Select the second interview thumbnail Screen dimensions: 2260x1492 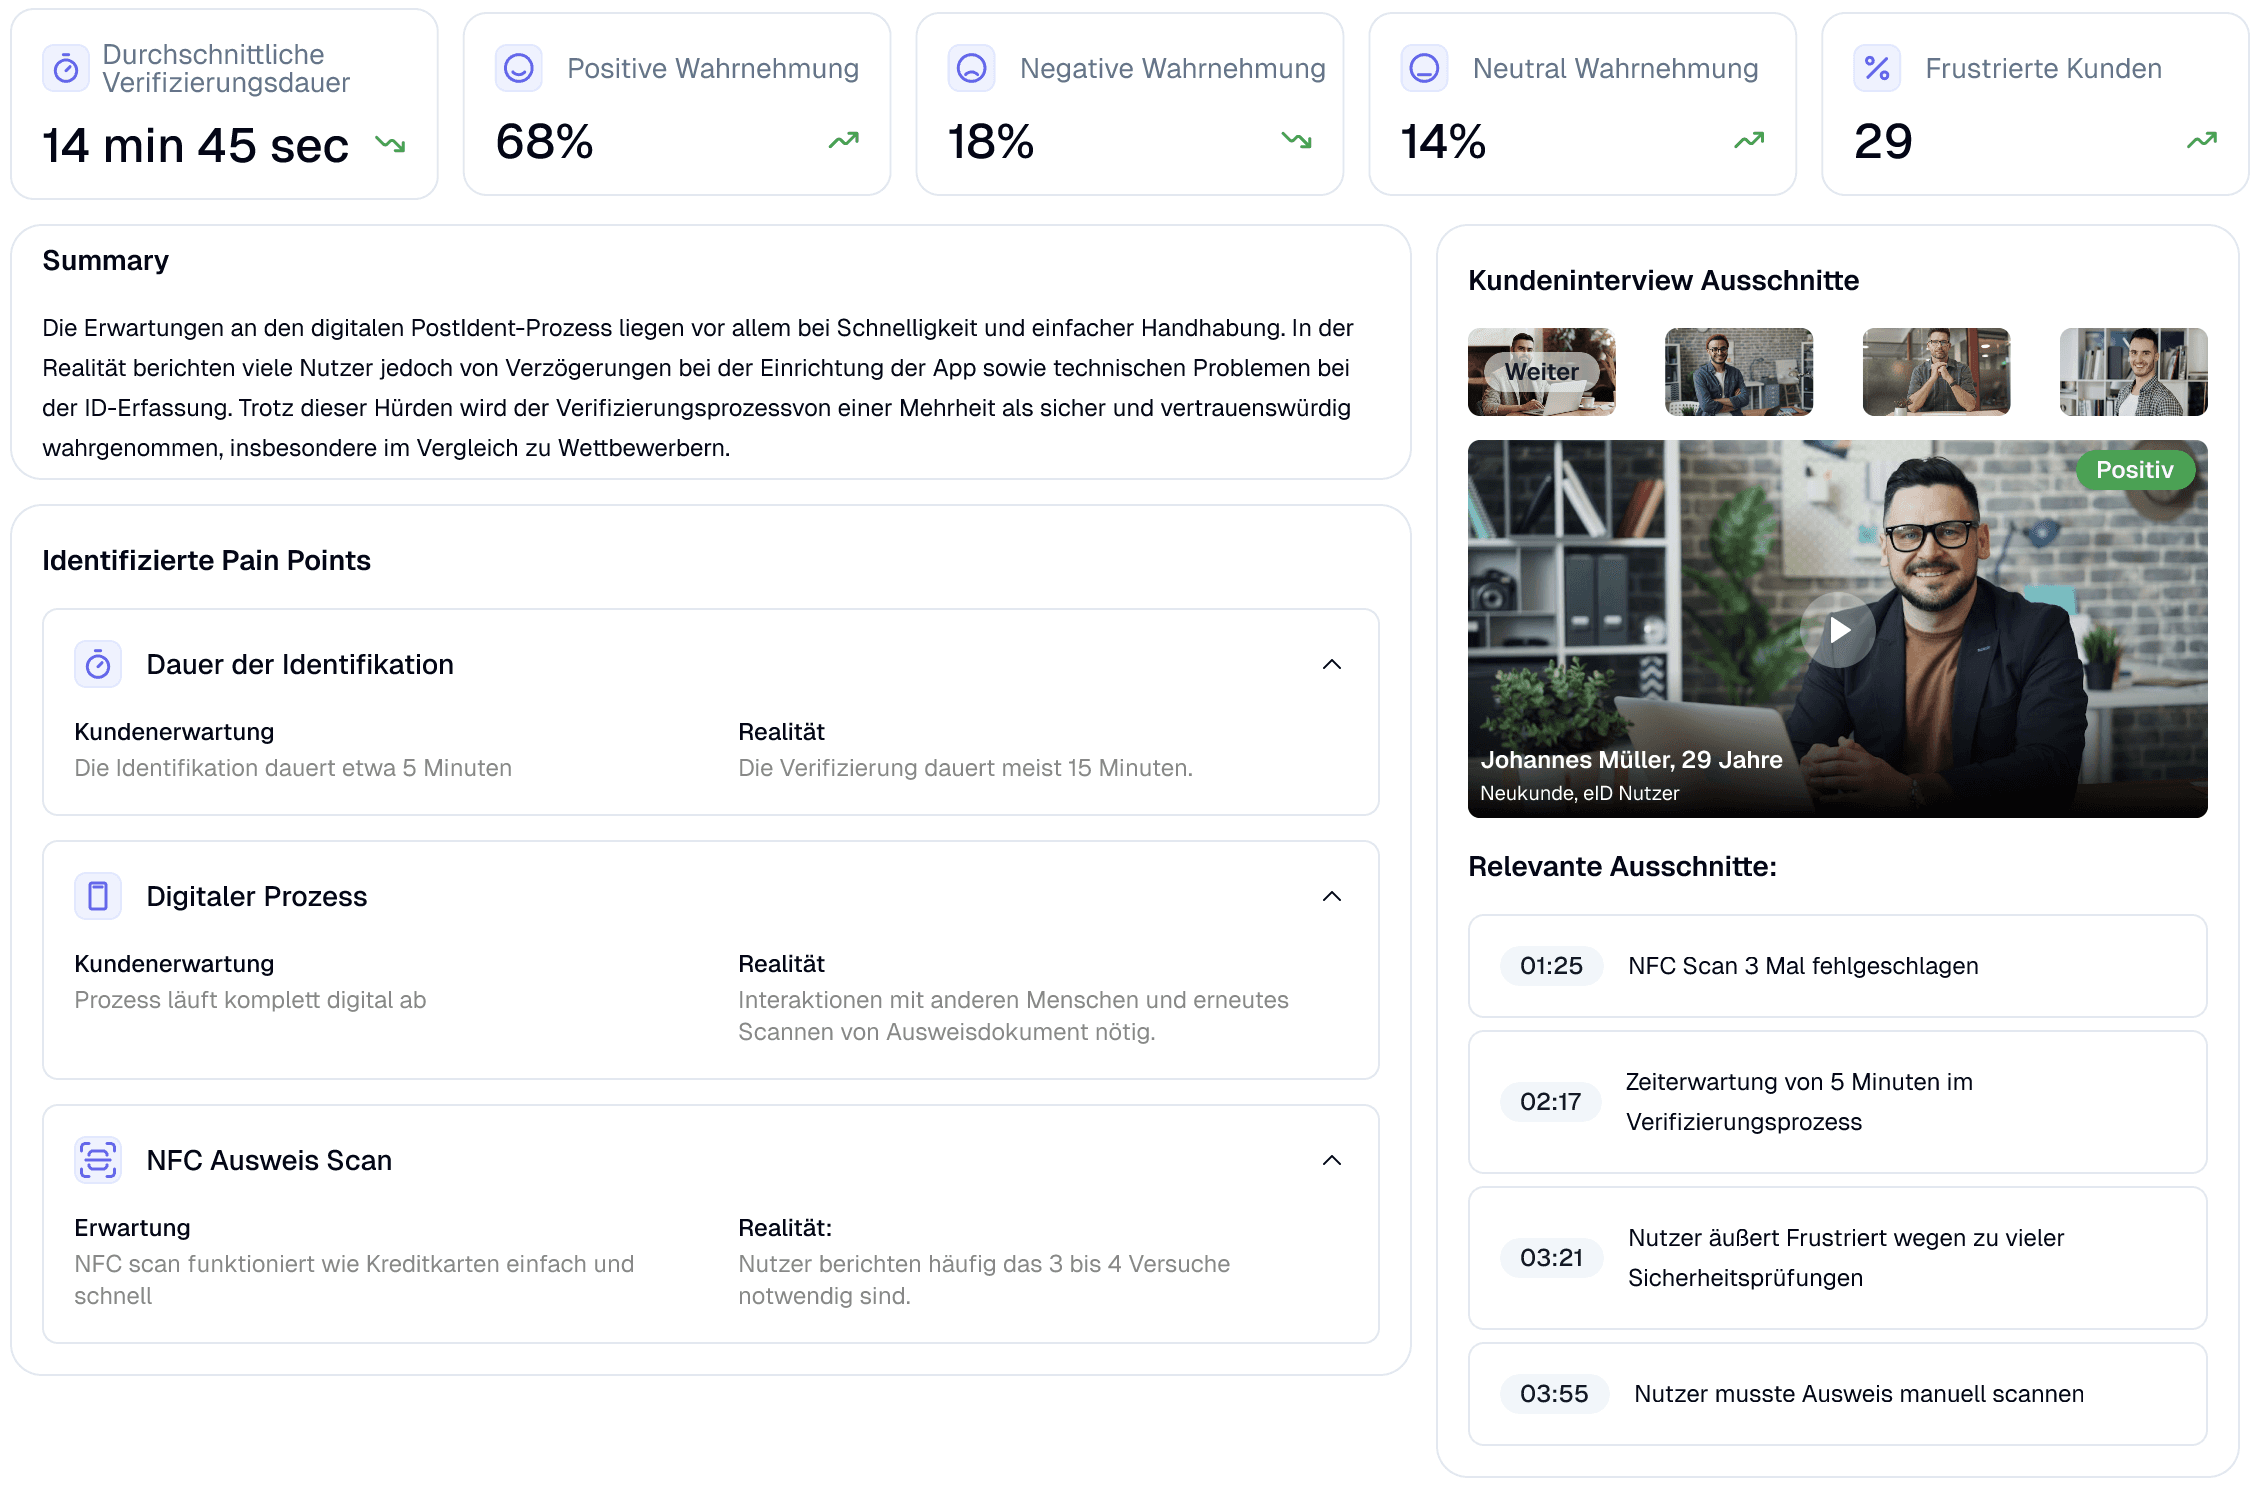point(1738,372)
